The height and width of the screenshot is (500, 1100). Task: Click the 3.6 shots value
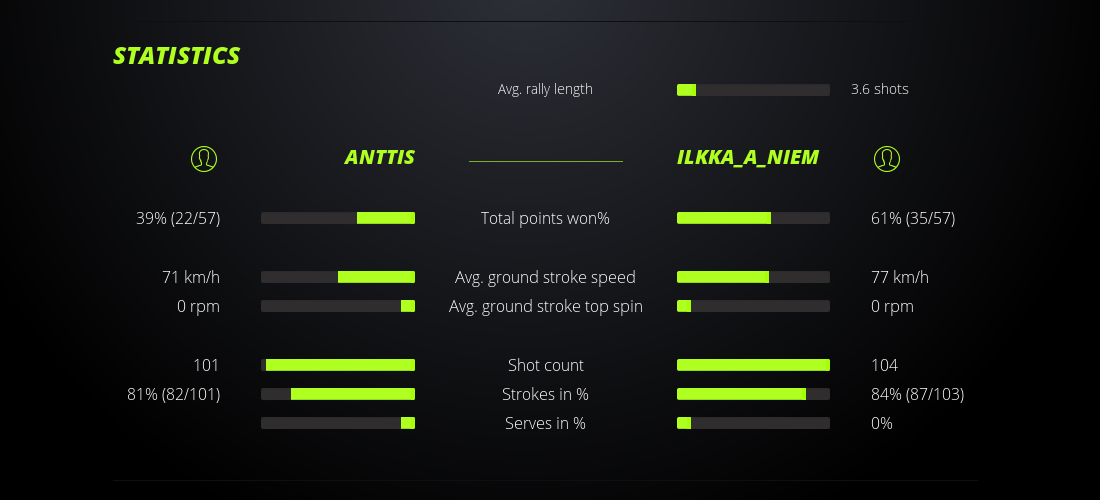879,89
